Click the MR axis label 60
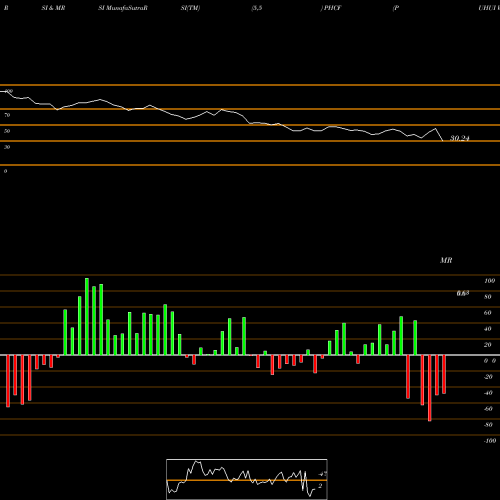The image size is (500, 500). point(488,313)
